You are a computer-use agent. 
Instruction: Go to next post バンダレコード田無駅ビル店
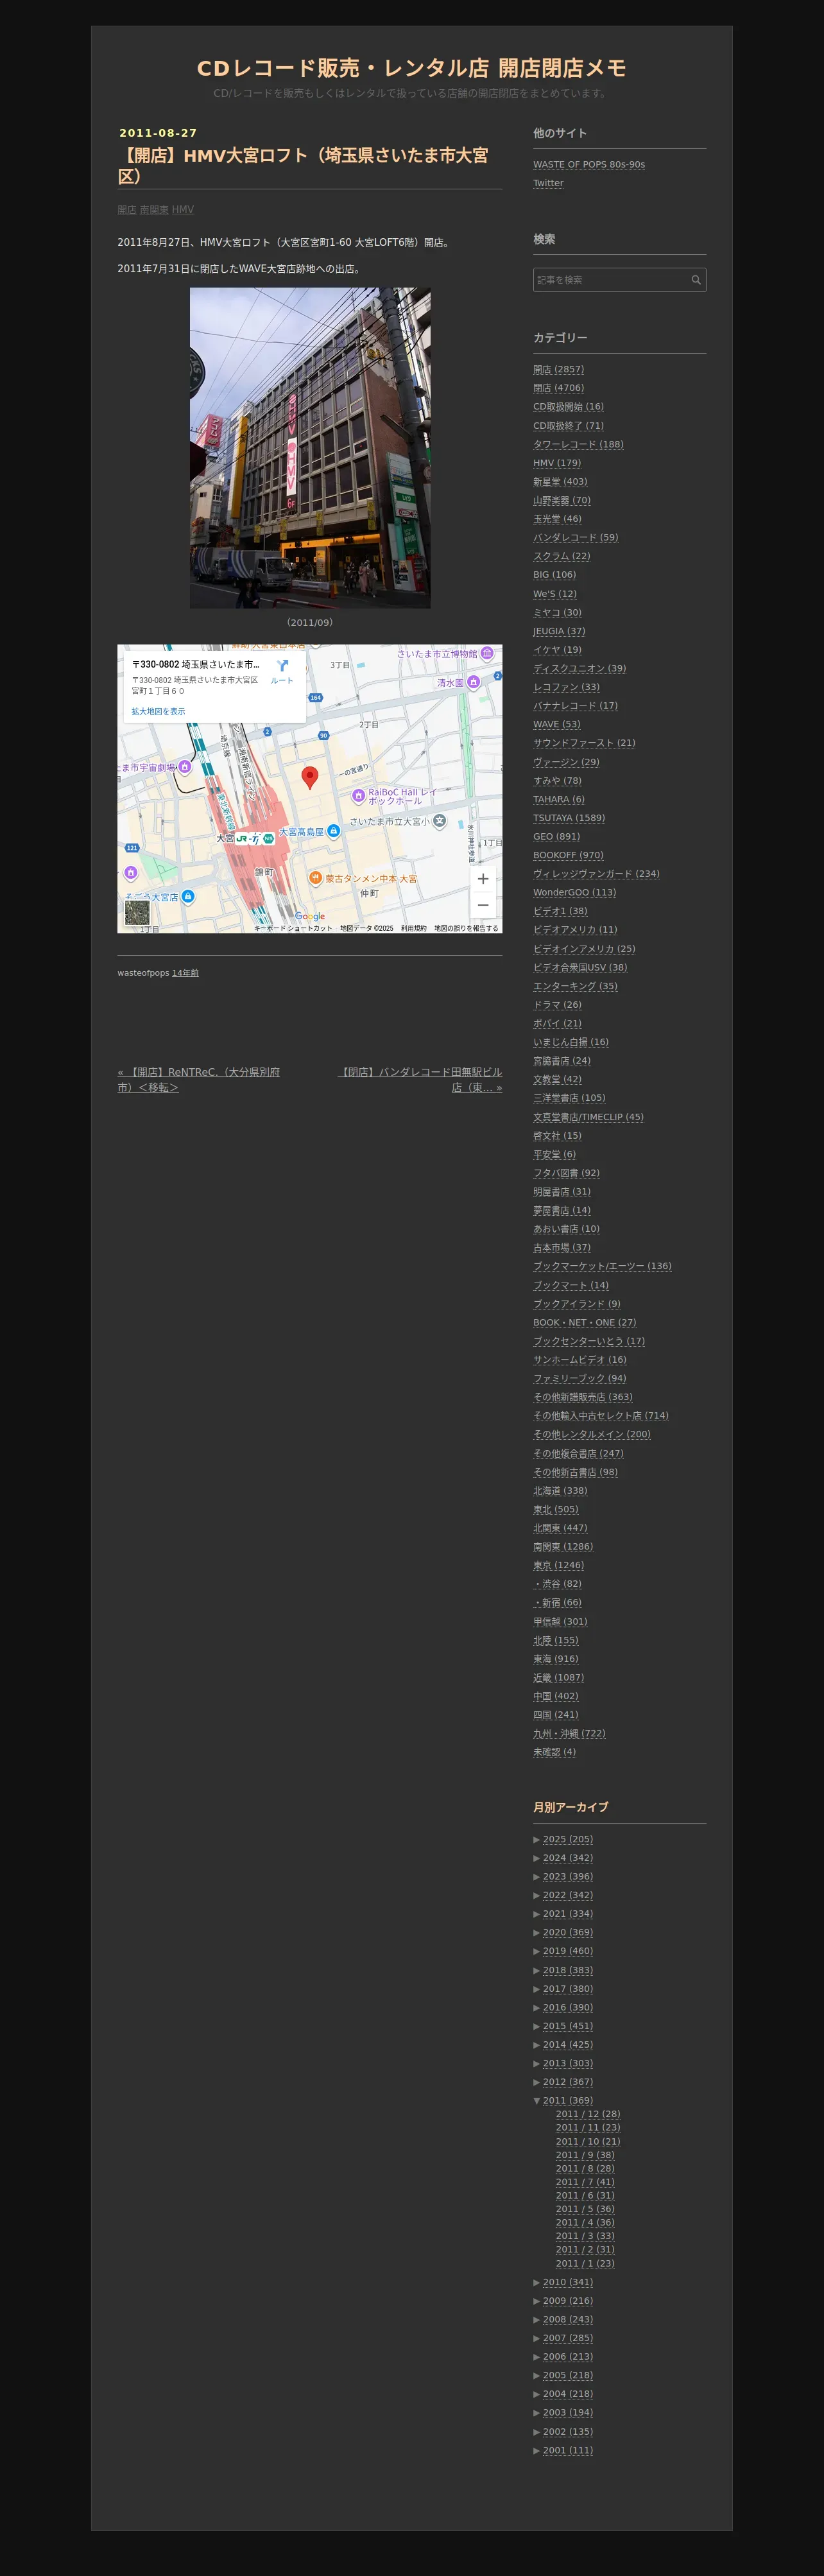point(420,1079)
